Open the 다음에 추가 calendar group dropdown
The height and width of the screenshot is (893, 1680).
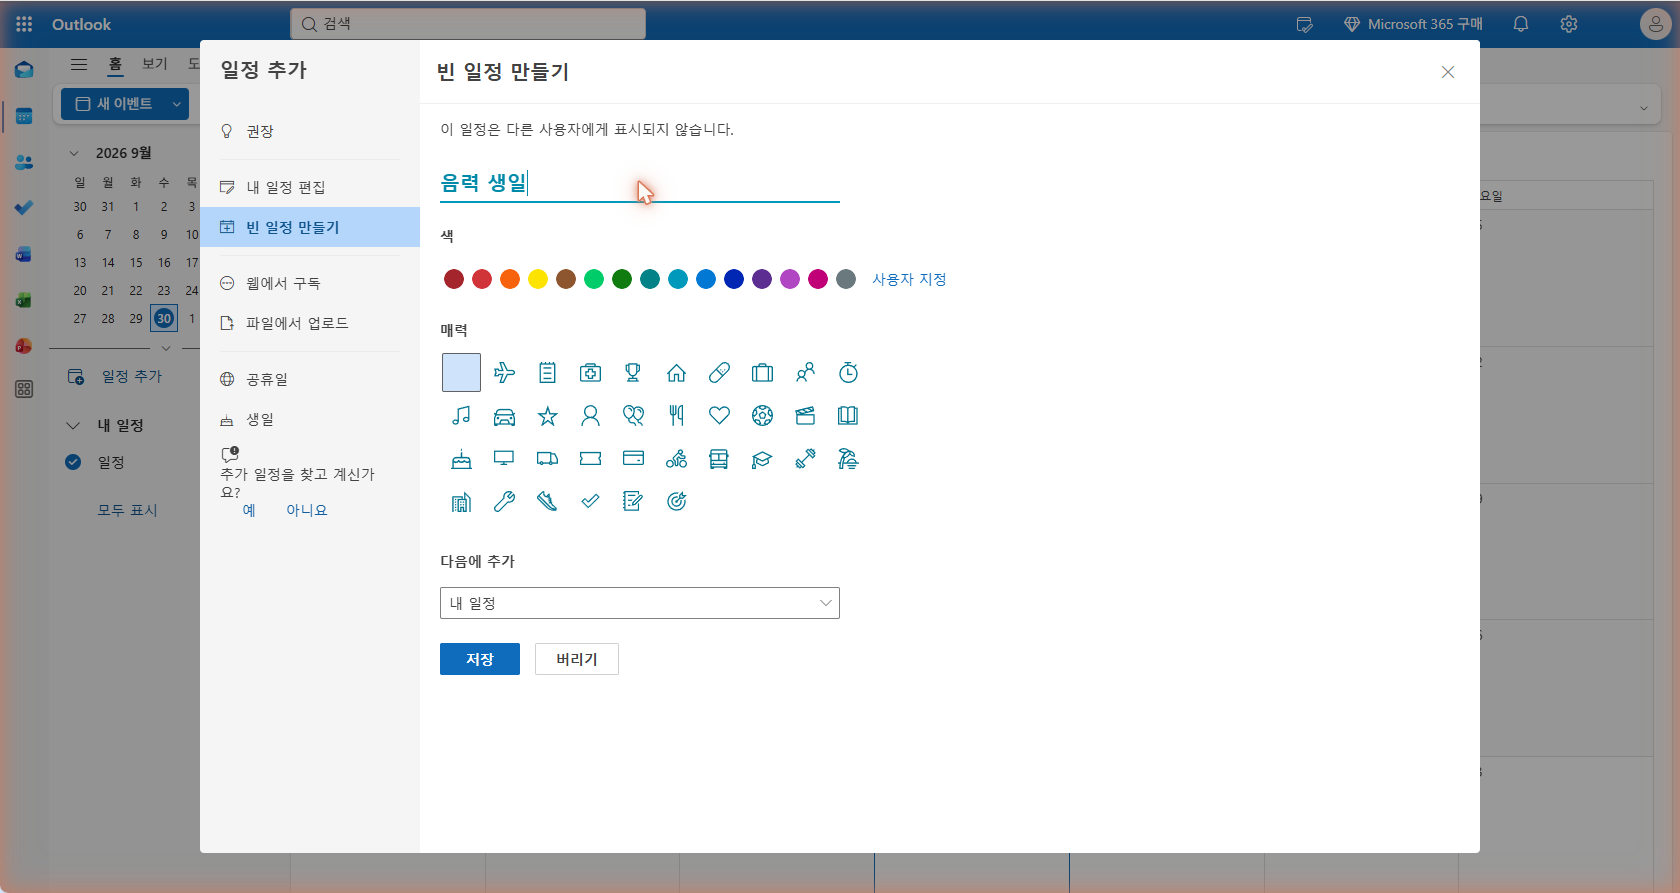640,603
